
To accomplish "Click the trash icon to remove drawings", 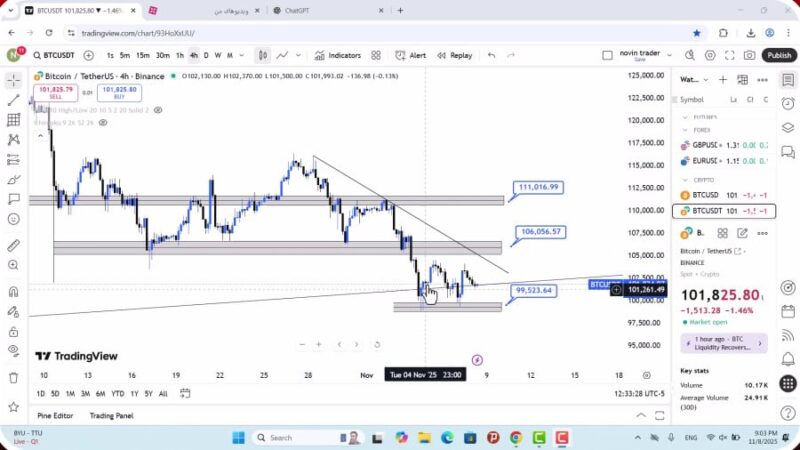I will [13, 377].
